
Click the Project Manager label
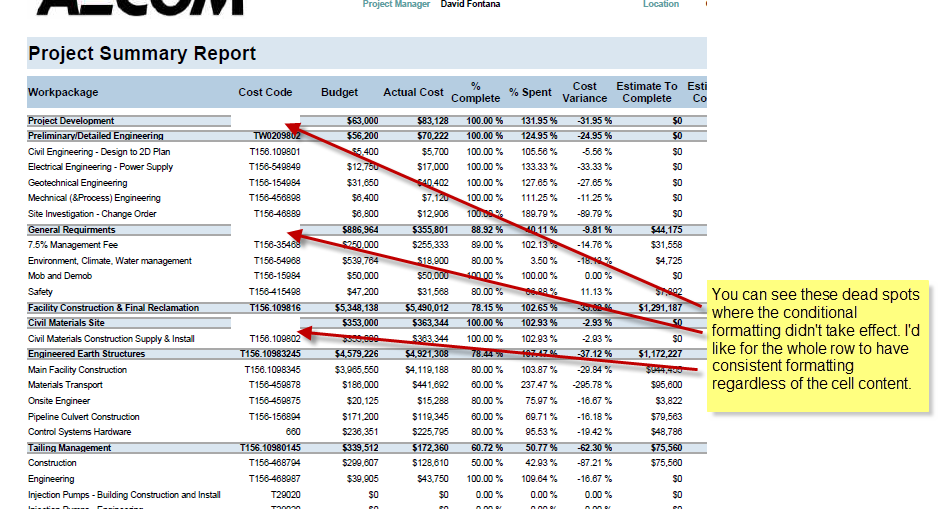[x=396, y=4]
